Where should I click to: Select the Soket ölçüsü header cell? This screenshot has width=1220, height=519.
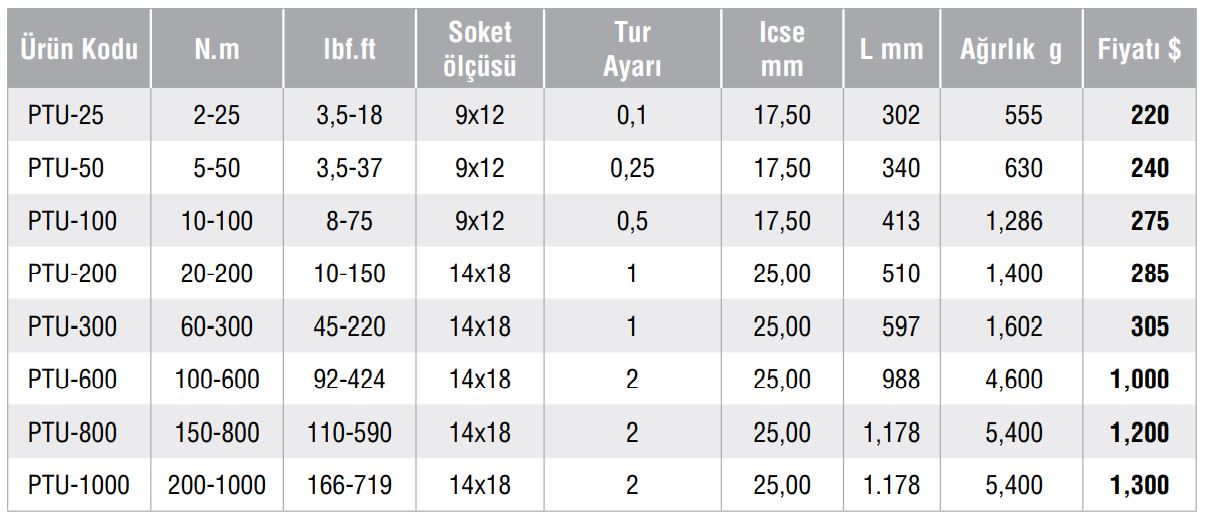(481, 49)
